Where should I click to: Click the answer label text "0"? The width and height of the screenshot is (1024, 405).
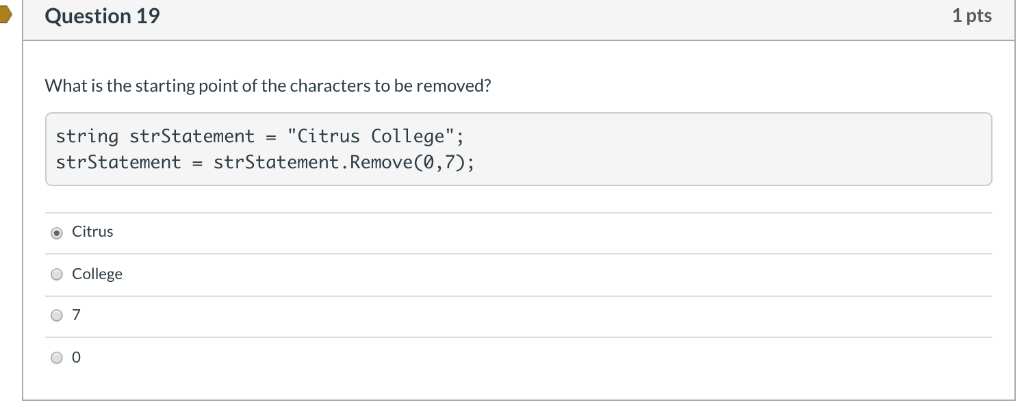click(x=76, y=357)
